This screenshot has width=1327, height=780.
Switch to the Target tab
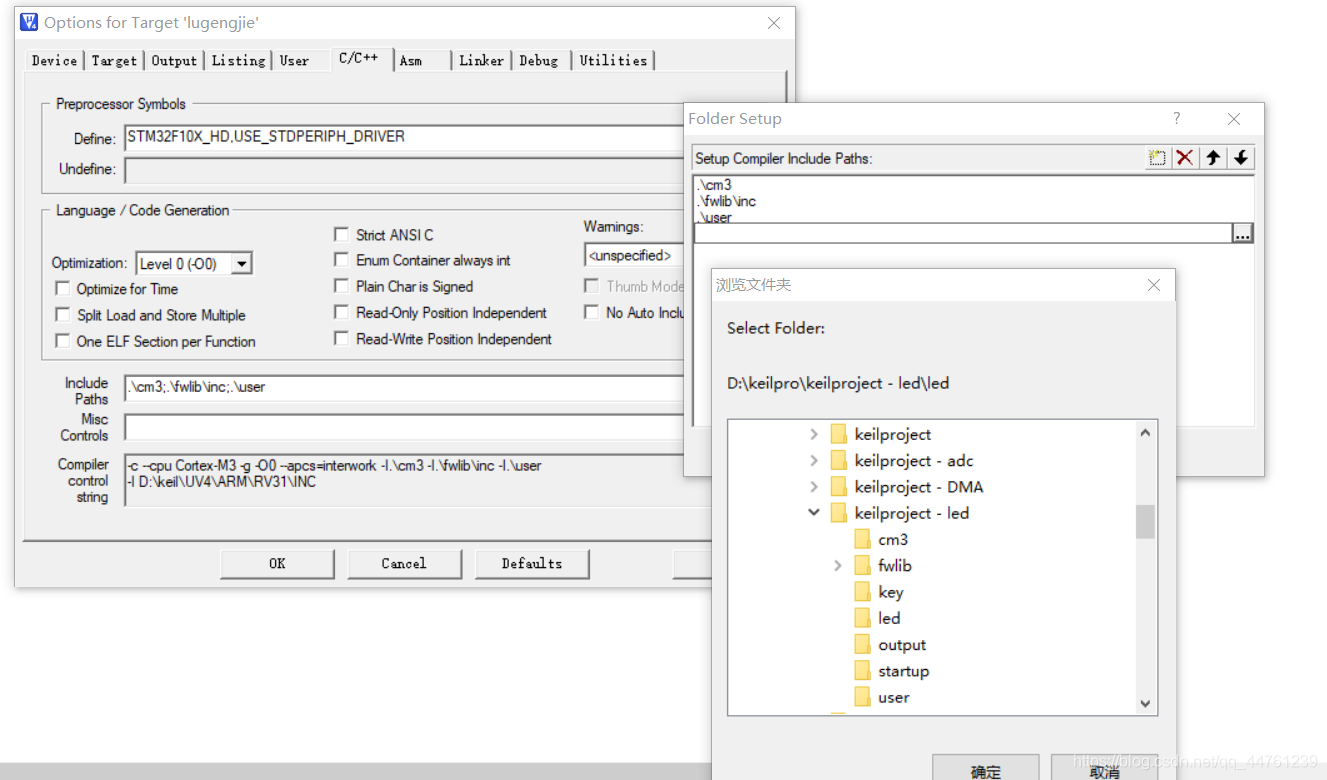(x=114, y=61)
